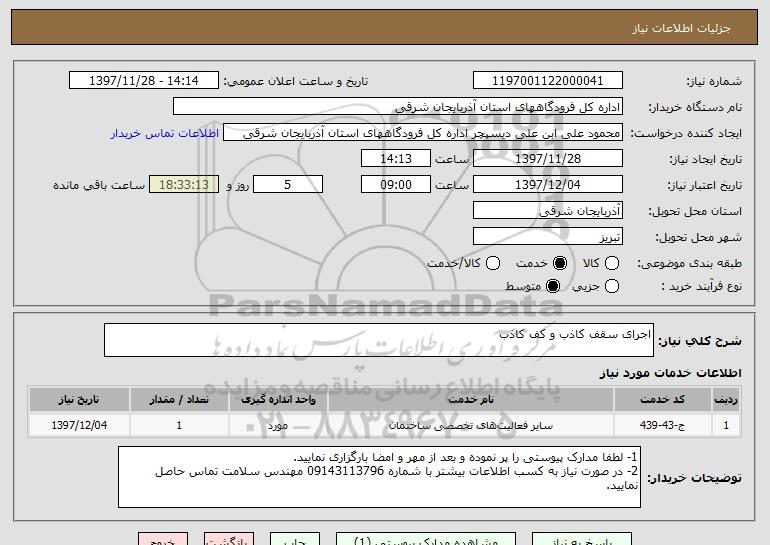The image size is (770, 545).
Task: Click the request creator name field
Action: [x=423, y=133]
